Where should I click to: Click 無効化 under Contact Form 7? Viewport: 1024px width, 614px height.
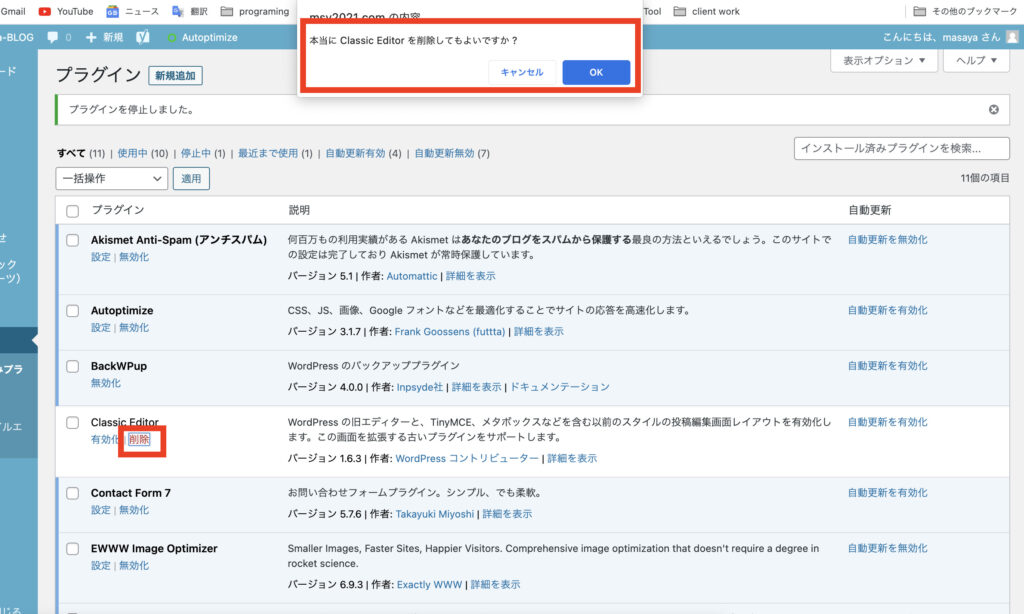(134, 509)
